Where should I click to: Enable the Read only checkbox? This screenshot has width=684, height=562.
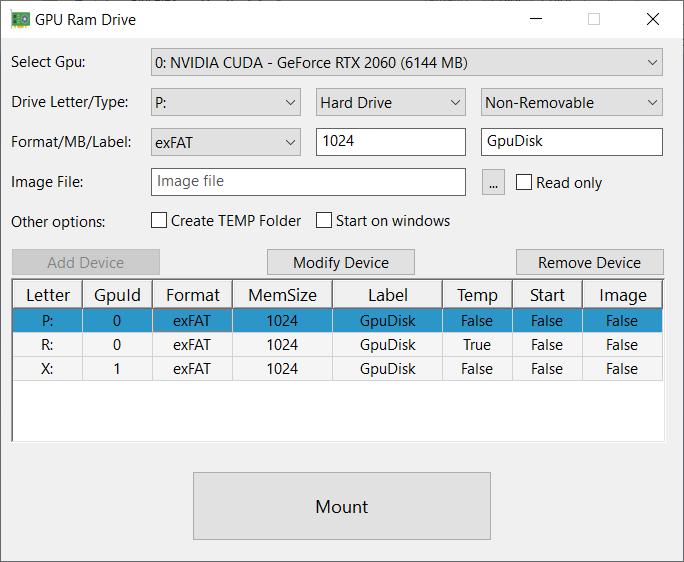(x=524, y=182)
